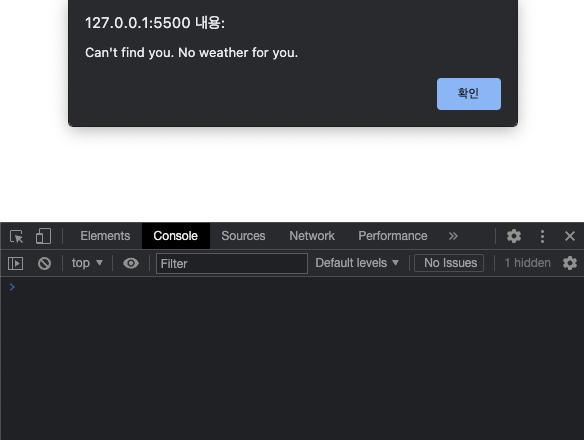This screenshot has width=584, height=440.
Task: Expand the Default levels dropdown
Action: pyautogui.click(x=357, y=263)
